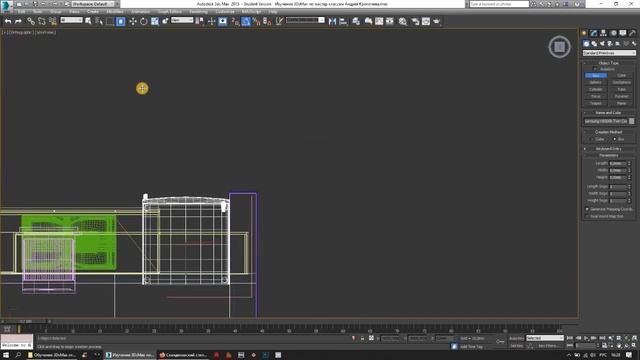Screen dimensions: 640x360
Task: Open the Rendering menu
Action: 198,12
